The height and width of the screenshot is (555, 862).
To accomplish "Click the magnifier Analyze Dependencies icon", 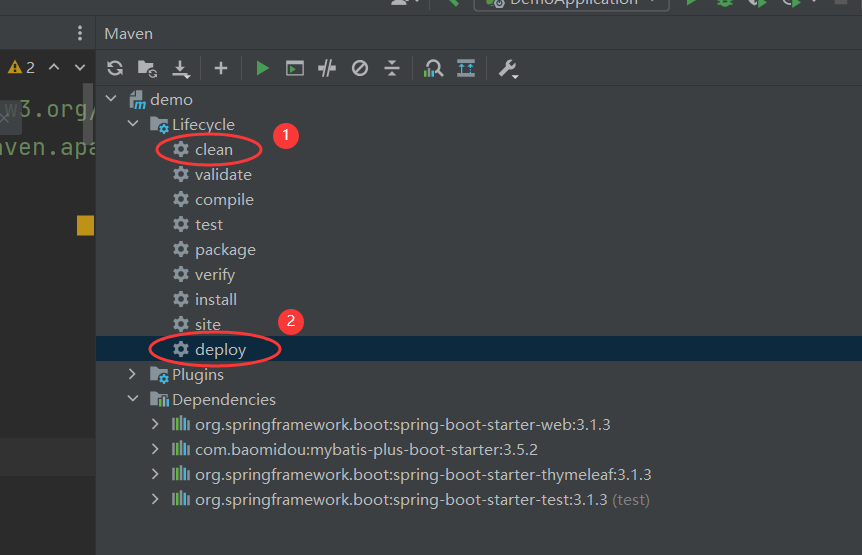I will pyautogui.click(x=433, y=68).
